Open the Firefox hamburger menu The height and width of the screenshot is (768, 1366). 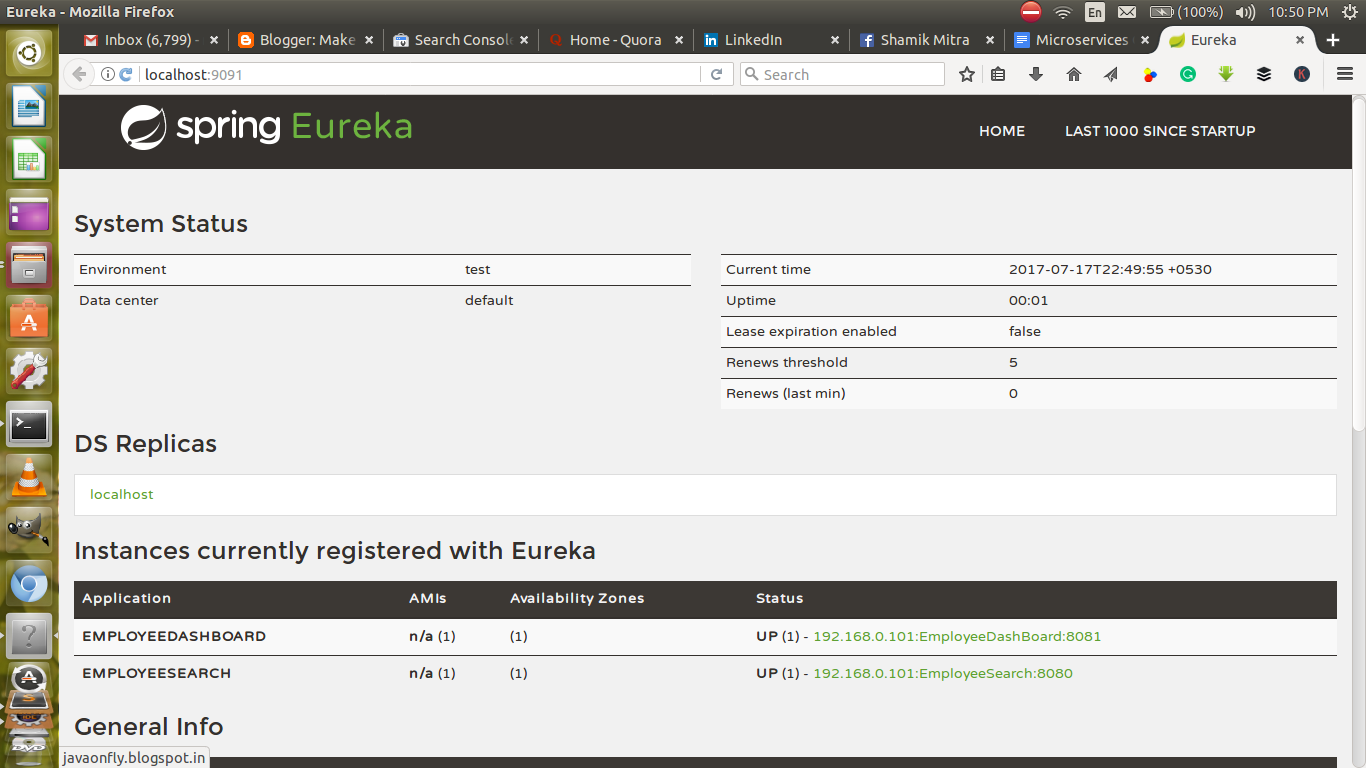(x=1345, y=74)
